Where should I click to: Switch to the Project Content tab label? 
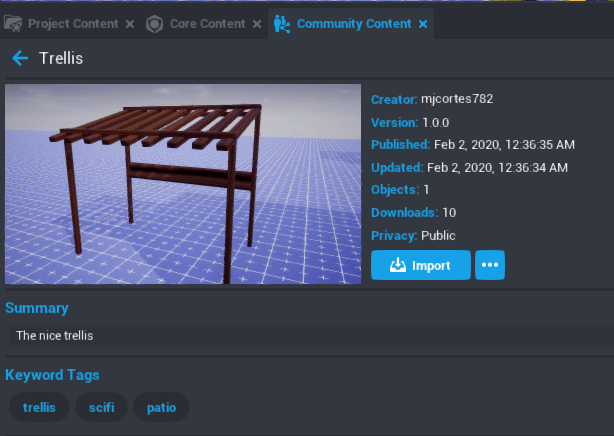click(73, 23)
